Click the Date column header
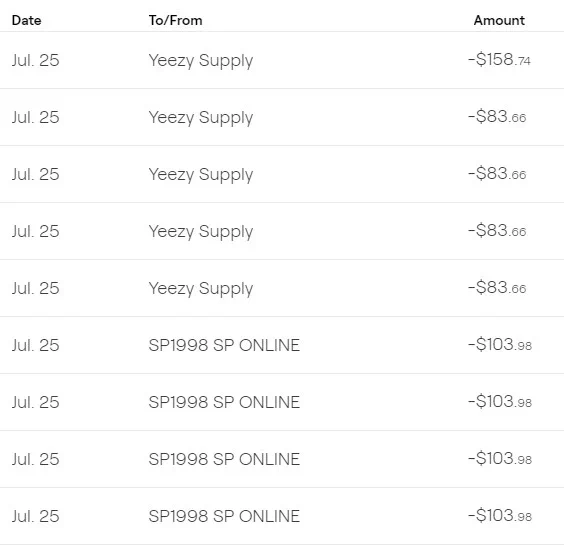Image resolution: width=564 pixels, height=545 pixels. (x=26, y=20)
